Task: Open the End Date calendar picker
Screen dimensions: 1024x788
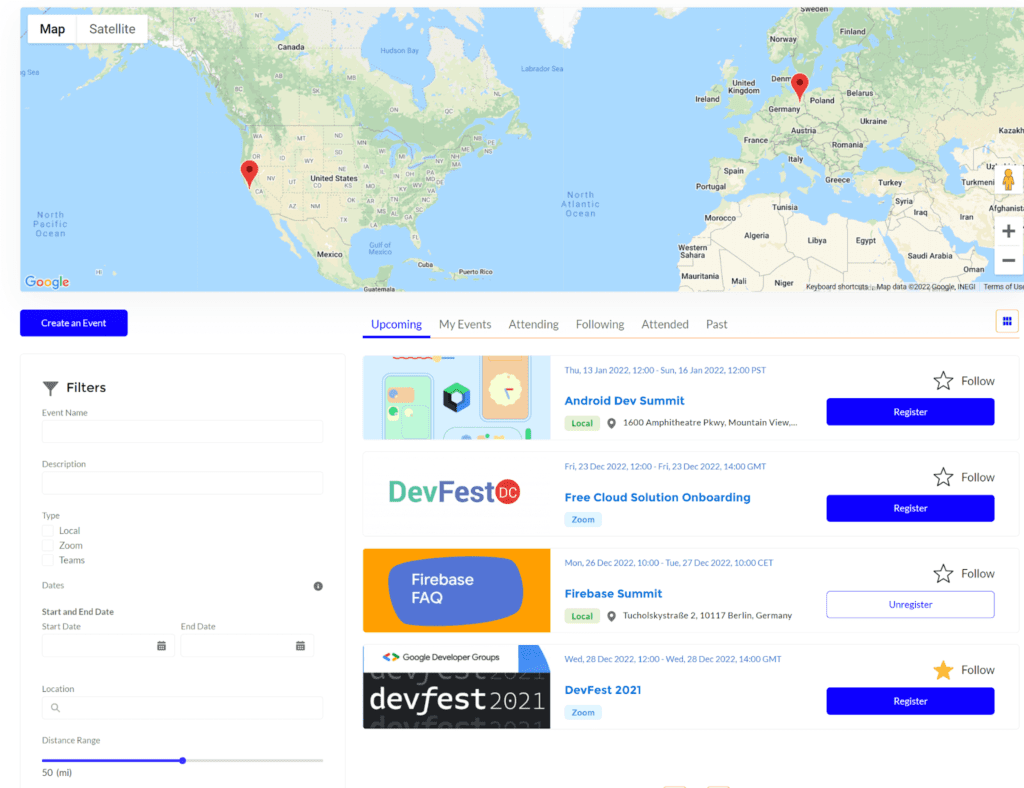Action: point(300,646)
